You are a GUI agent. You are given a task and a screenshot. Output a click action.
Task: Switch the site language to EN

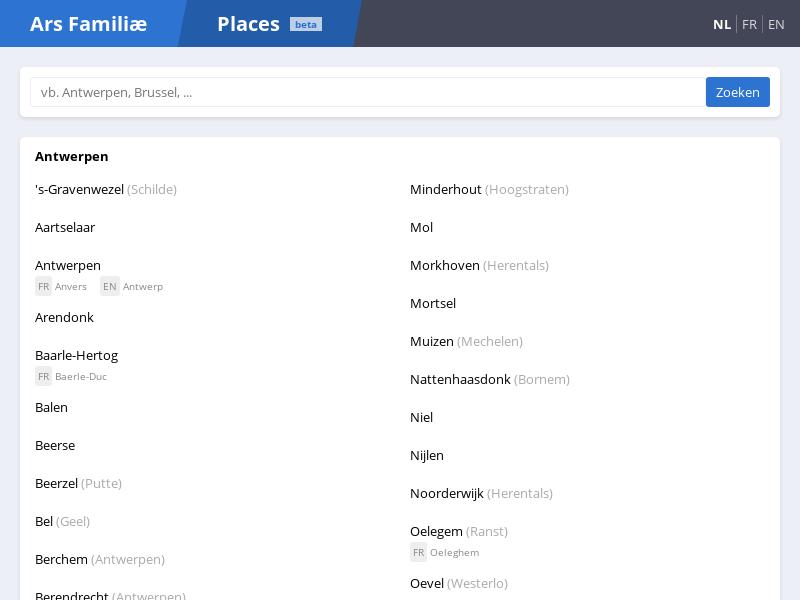776,24
